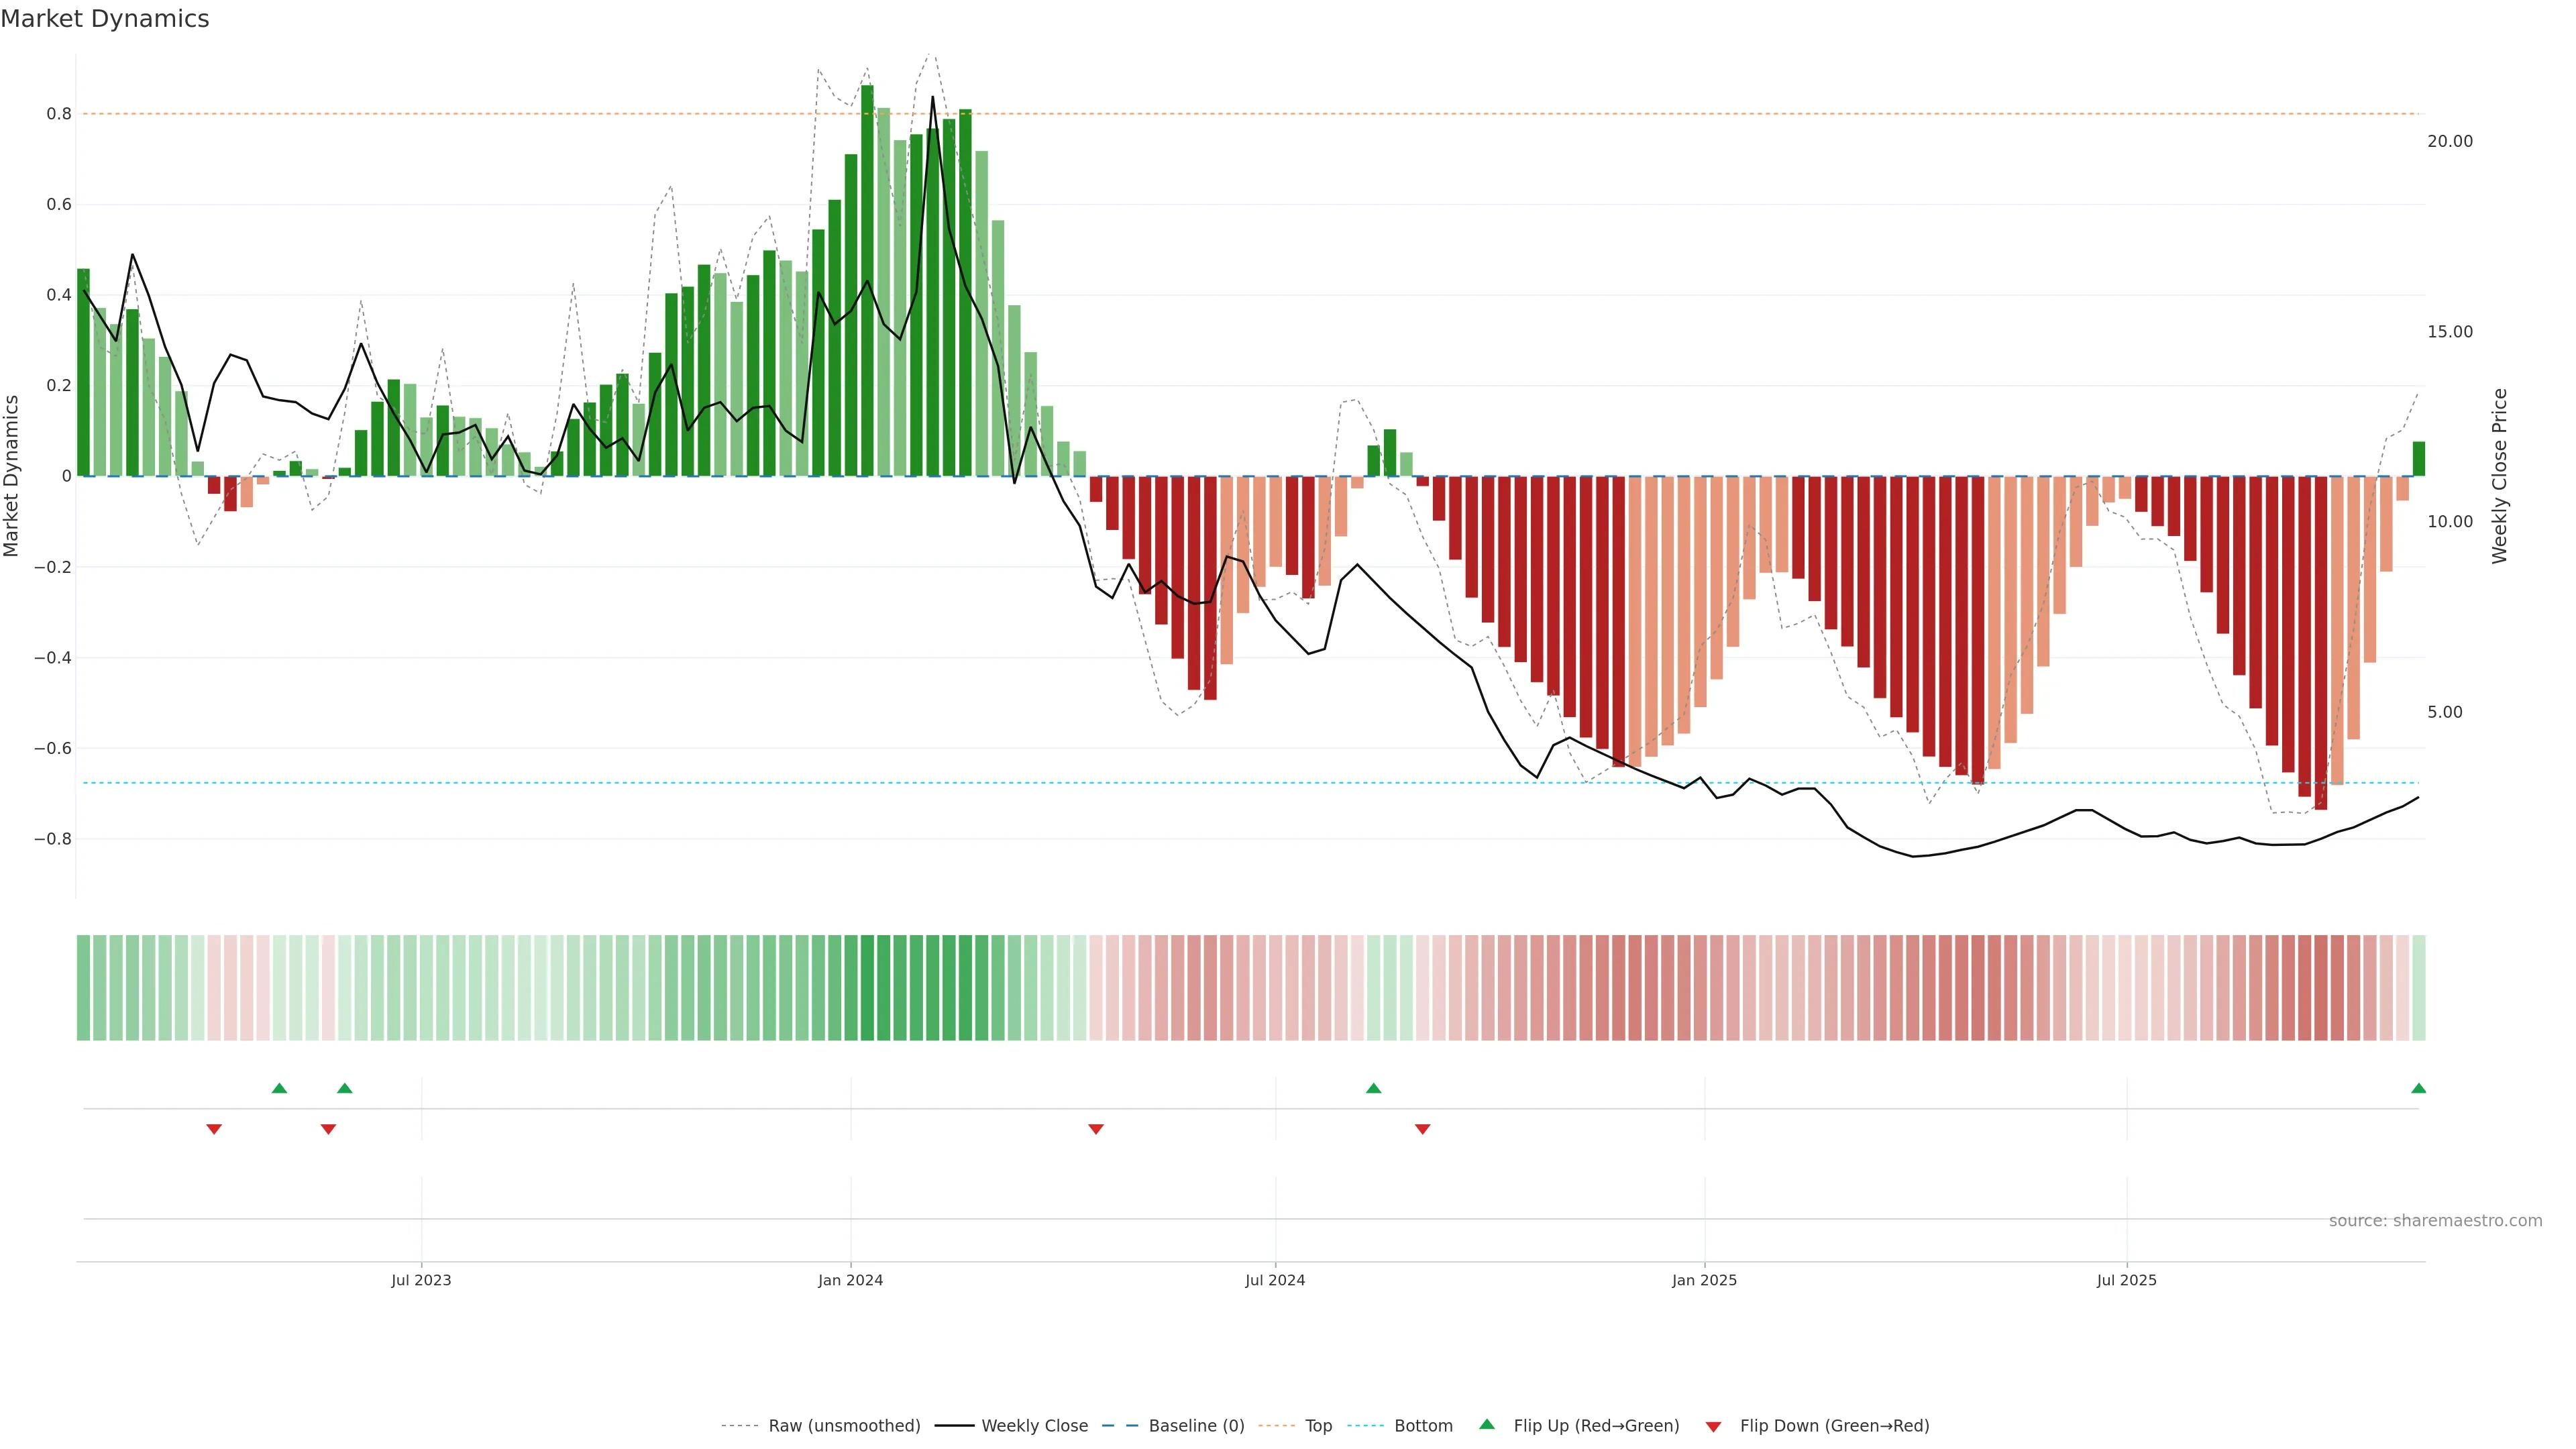Click the flip-down marker near April 2024

[1095, 1129]
